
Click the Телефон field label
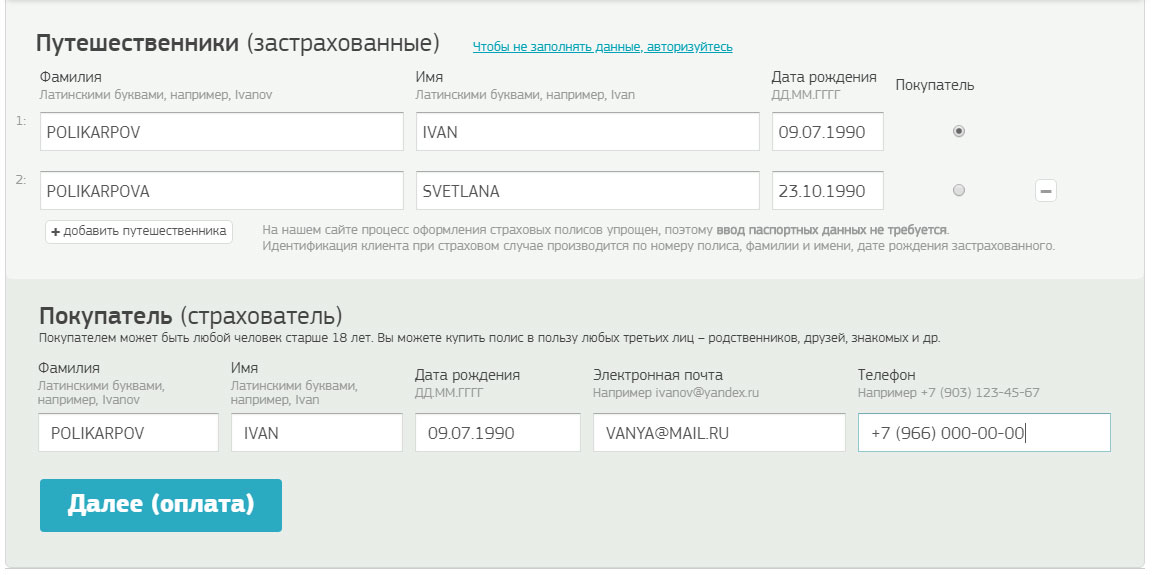(886, 375)
